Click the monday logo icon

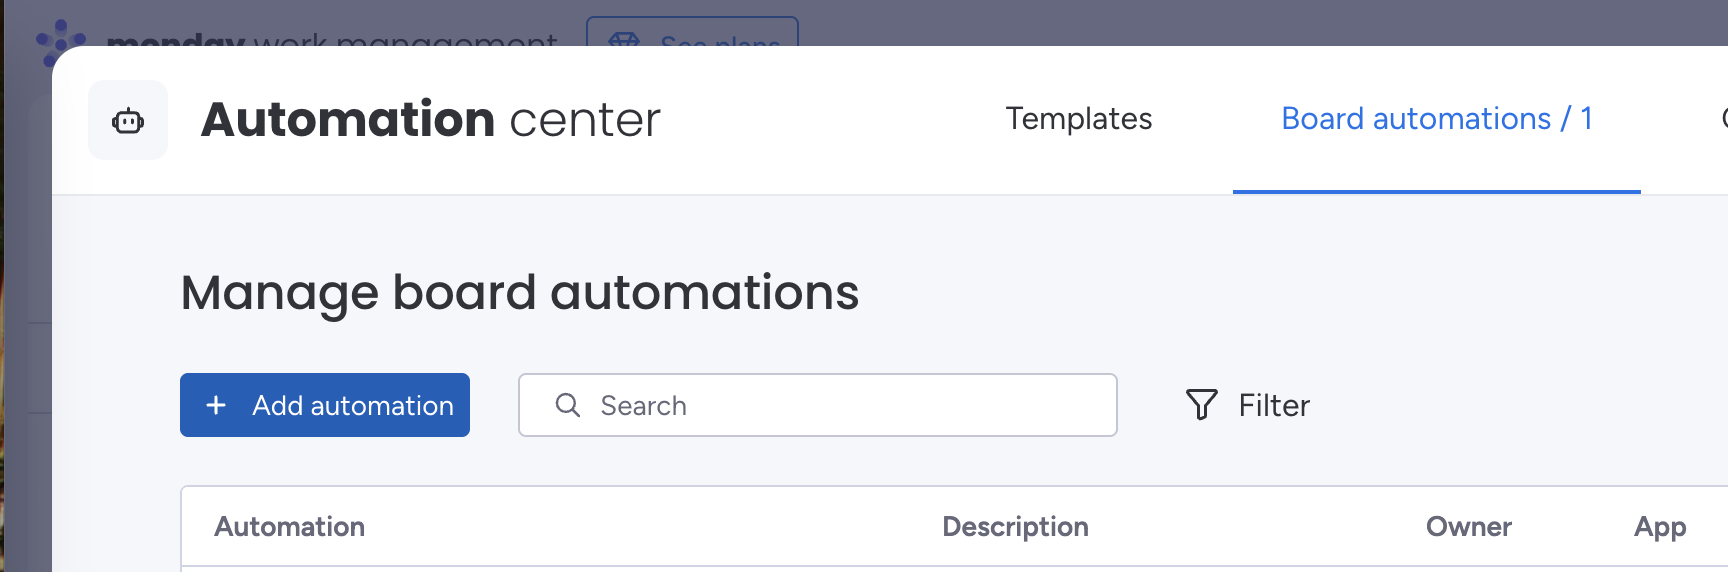[x=59, y=39]
